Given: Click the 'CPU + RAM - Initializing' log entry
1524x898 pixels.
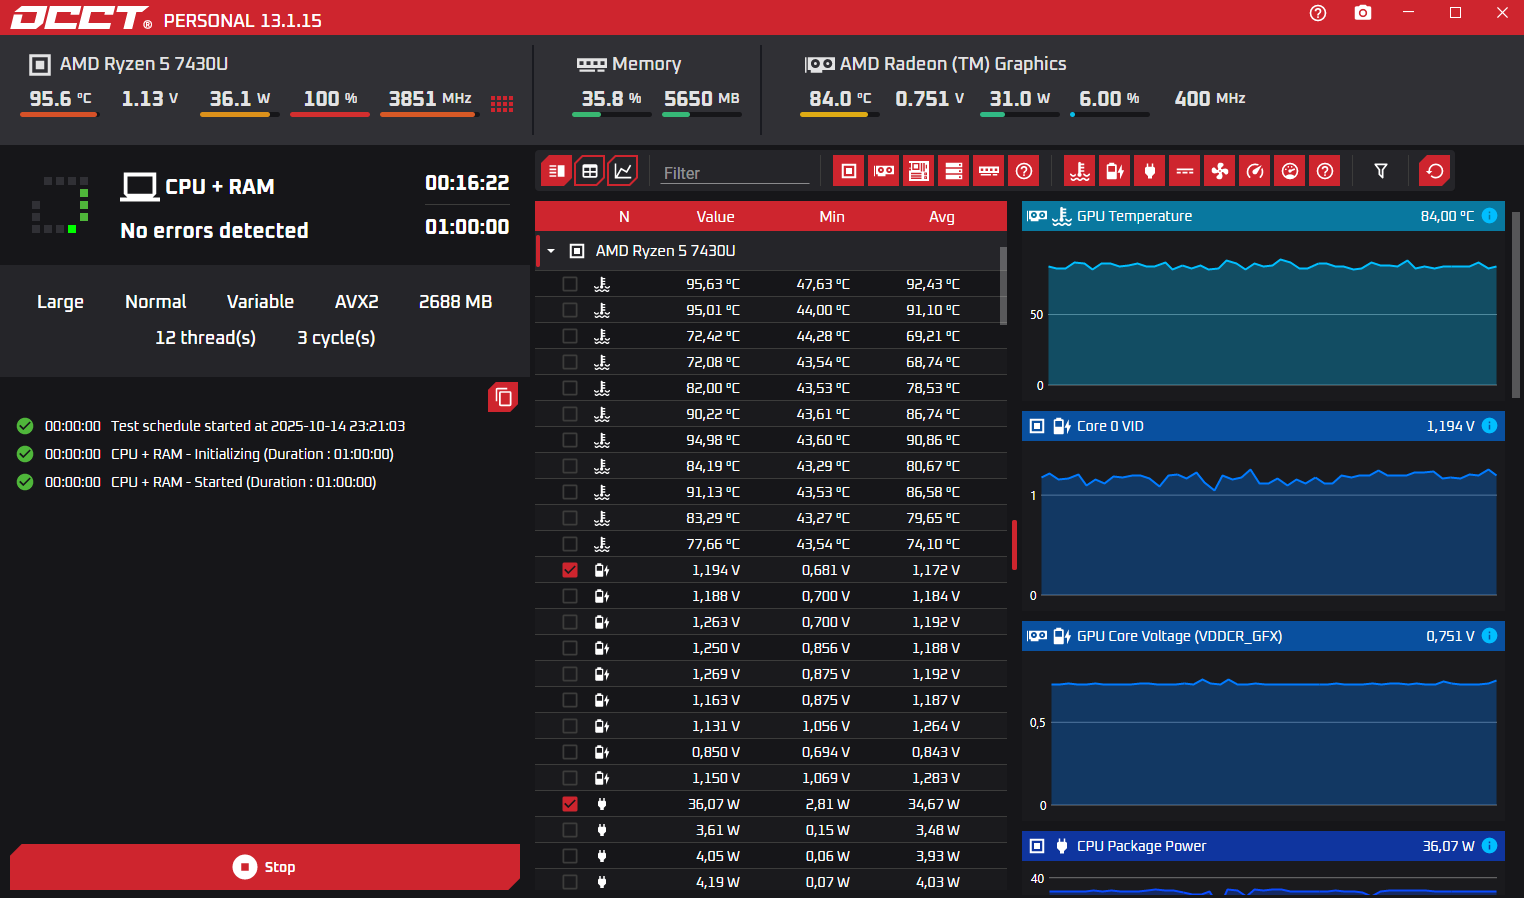Looking at the screenshot, I should (x=252, y=454).
